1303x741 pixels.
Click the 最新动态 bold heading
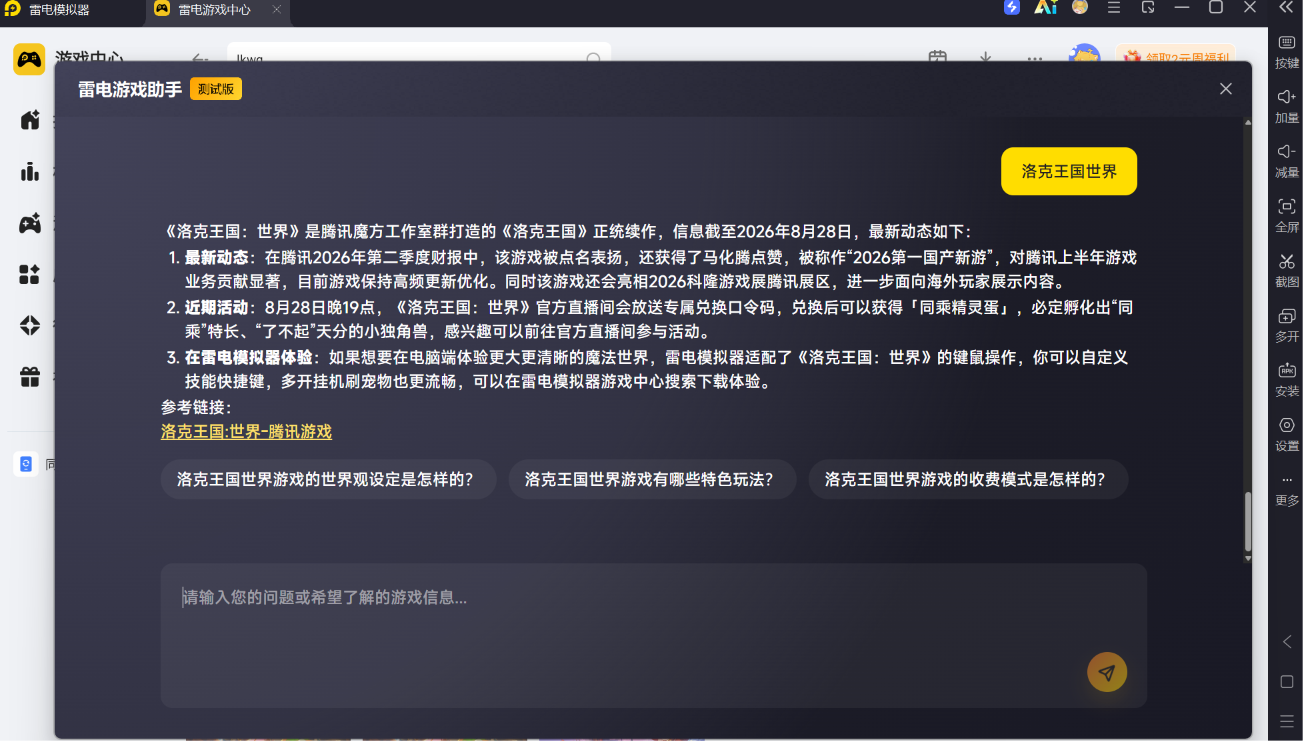(217, 257)
